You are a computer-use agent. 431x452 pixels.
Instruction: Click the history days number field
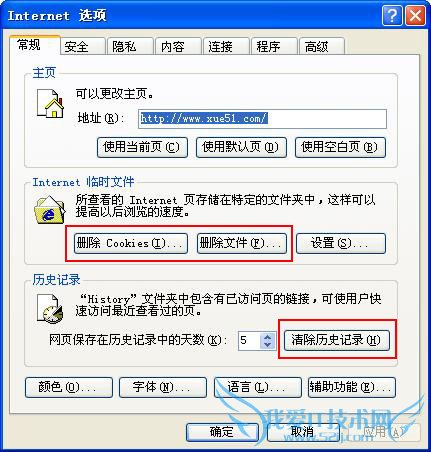coord(250,341)
